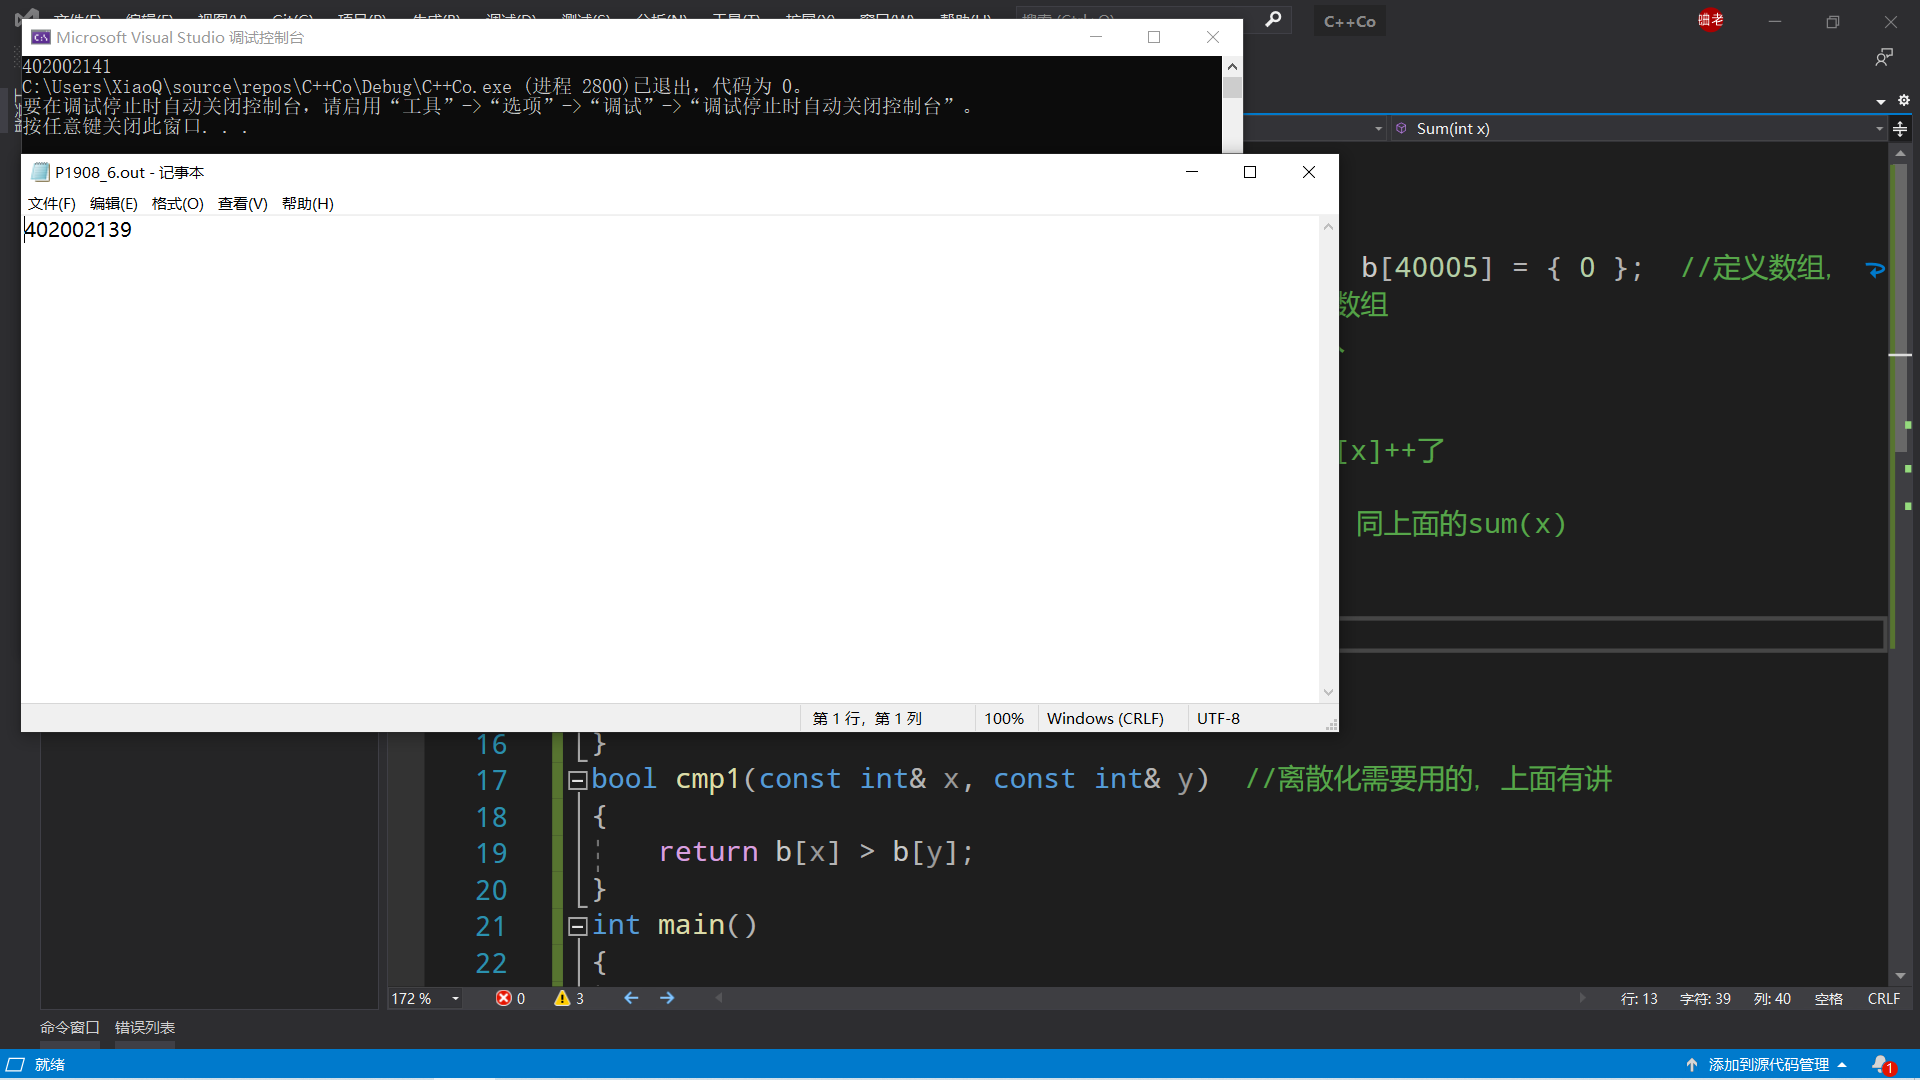Click the red error count indicator

tap(510, 998)
